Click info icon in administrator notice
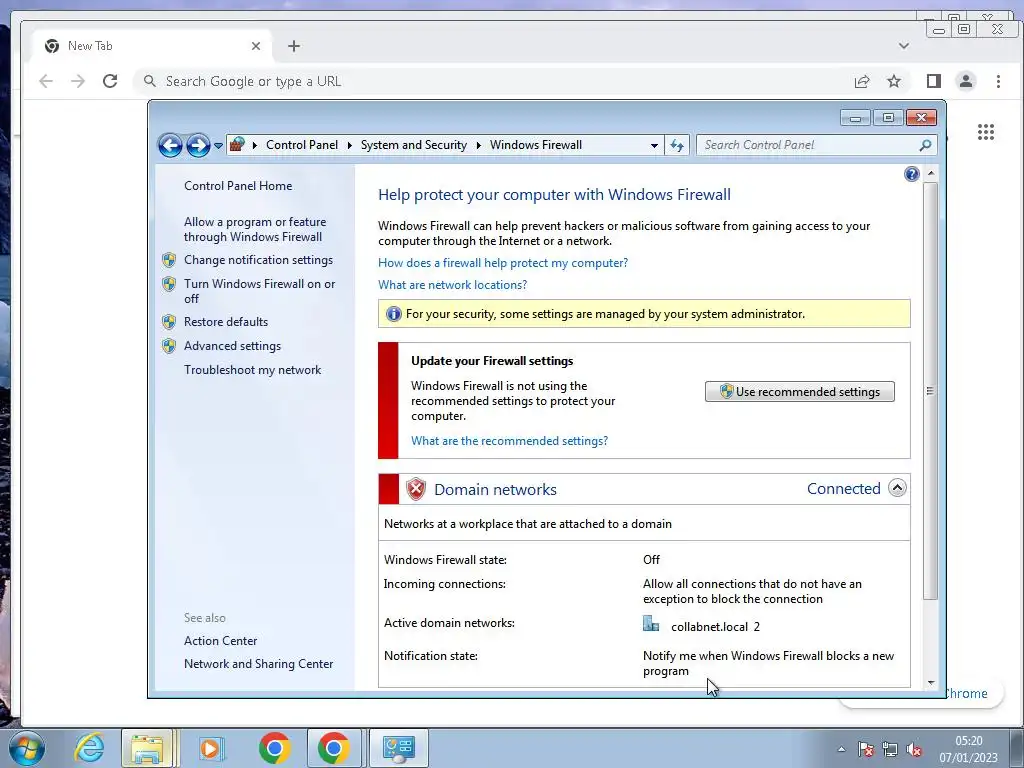This screenshot has height=768, width=1024. point(393,314)
